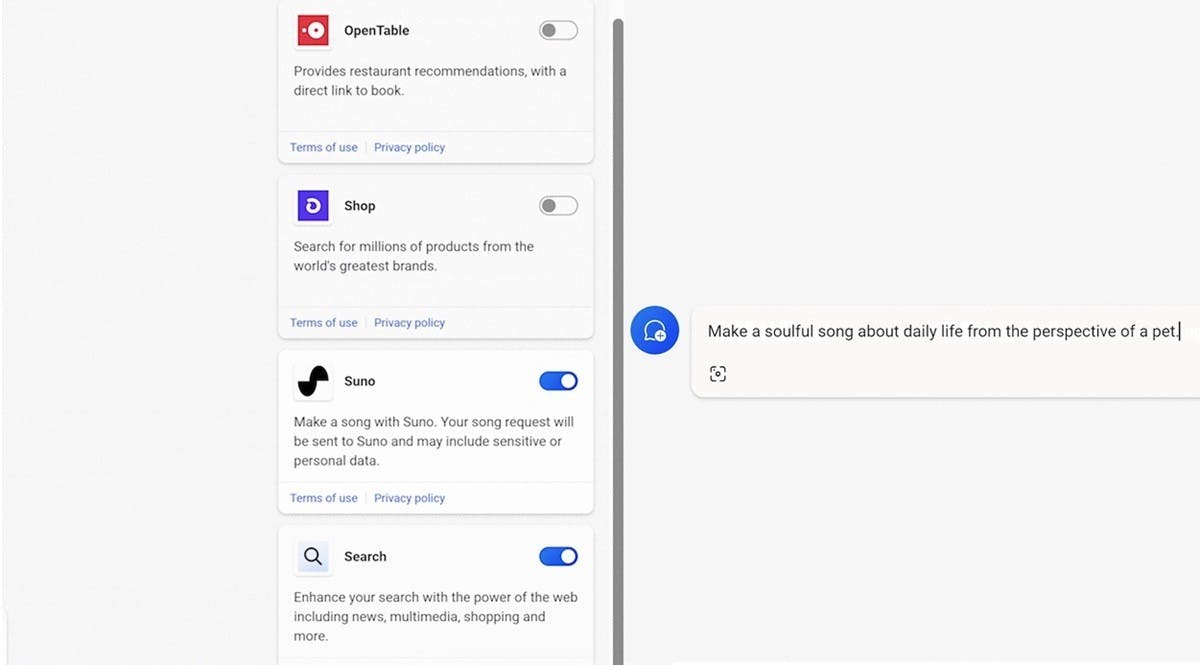Screen dimensions: 1200x665
Task: Click into the soulful song prompt text field
Action: 944,331
